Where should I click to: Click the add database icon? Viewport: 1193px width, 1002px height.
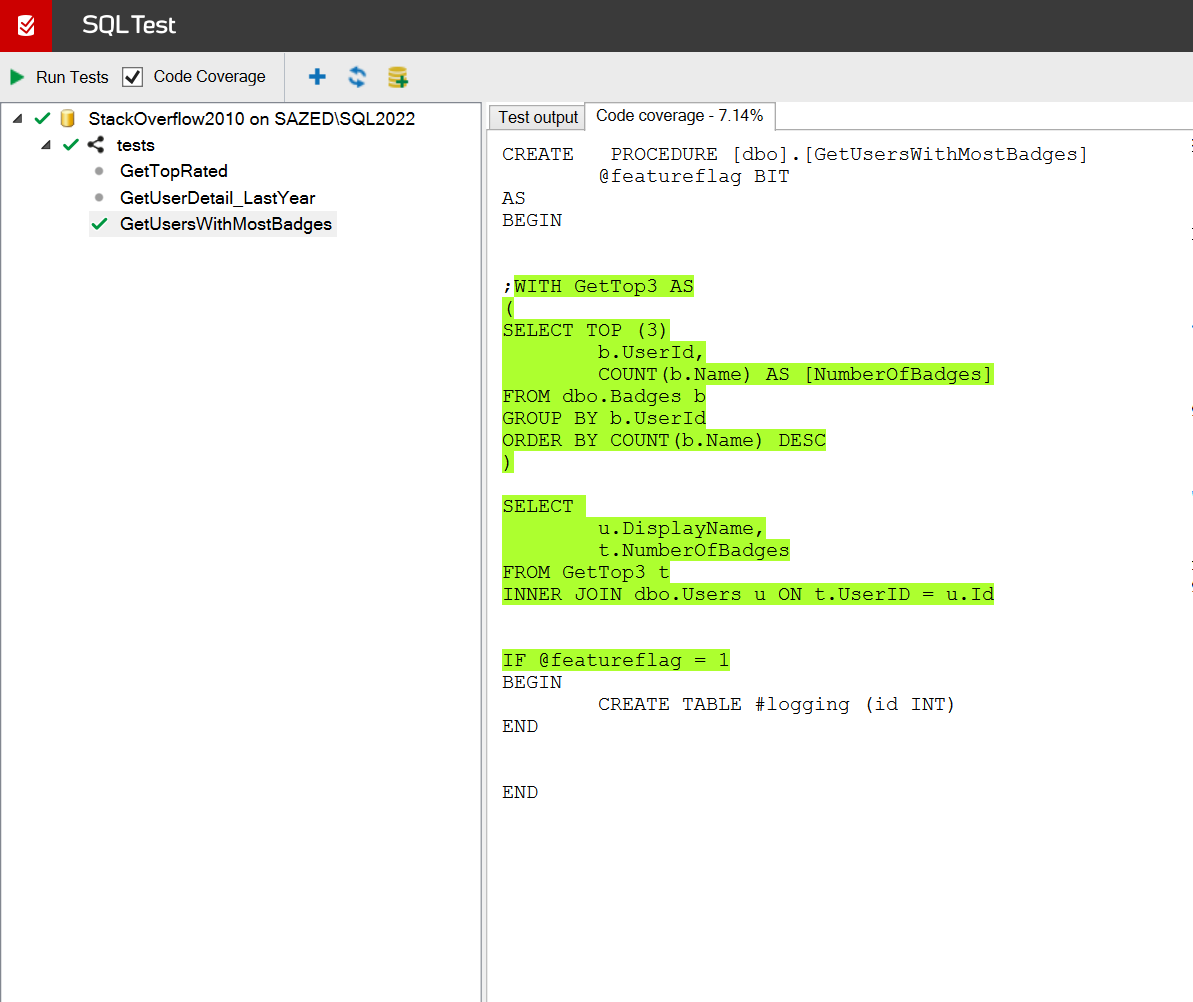pyautogui.click(x=398, y=77)
